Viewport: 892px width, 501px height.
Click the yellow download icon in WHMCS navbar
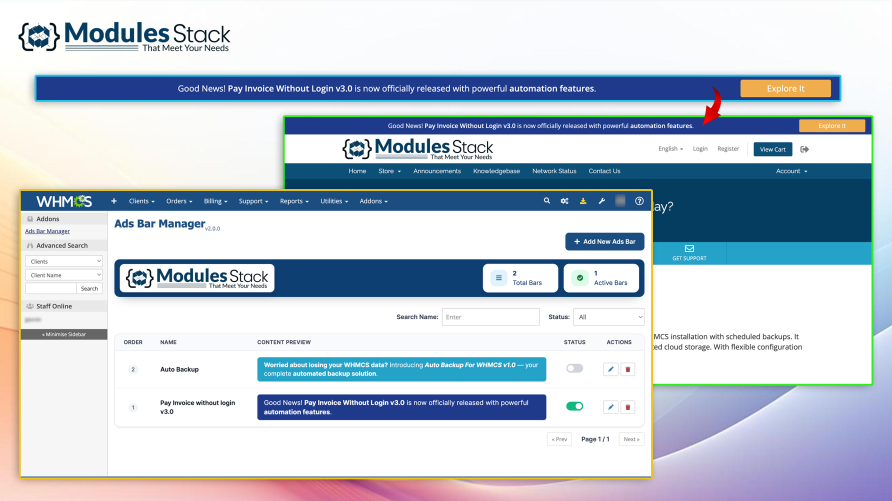tap(583, 201)
